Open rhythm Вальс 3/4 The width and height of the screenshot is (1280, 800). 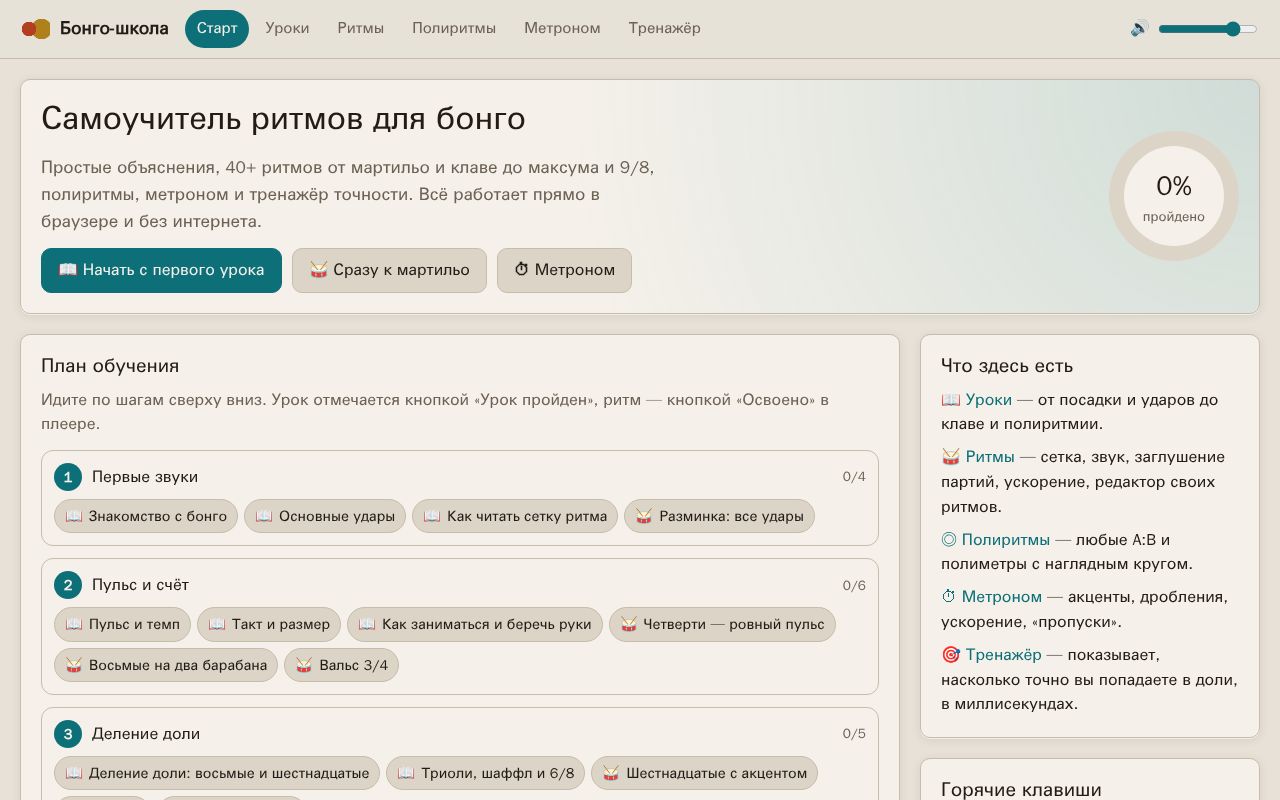341,665
